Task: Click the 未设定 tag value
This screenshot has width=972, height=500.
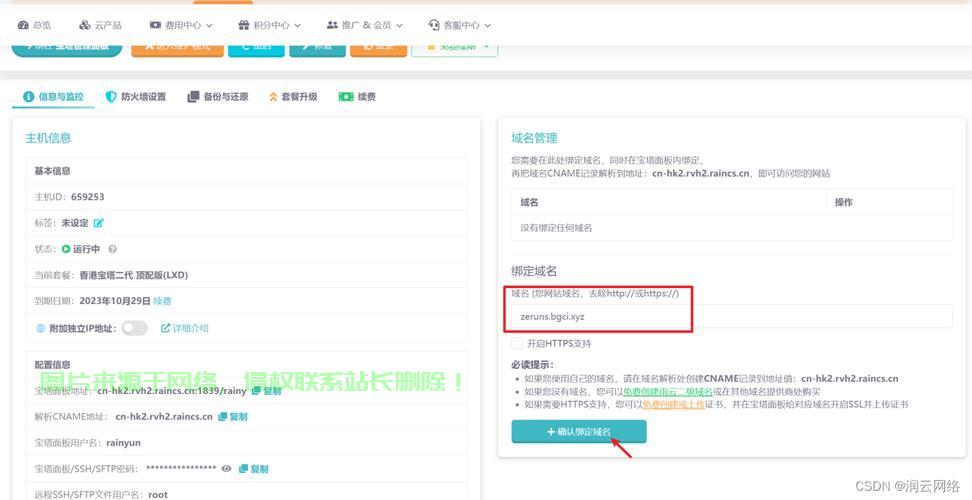Action: pos(75,223)
